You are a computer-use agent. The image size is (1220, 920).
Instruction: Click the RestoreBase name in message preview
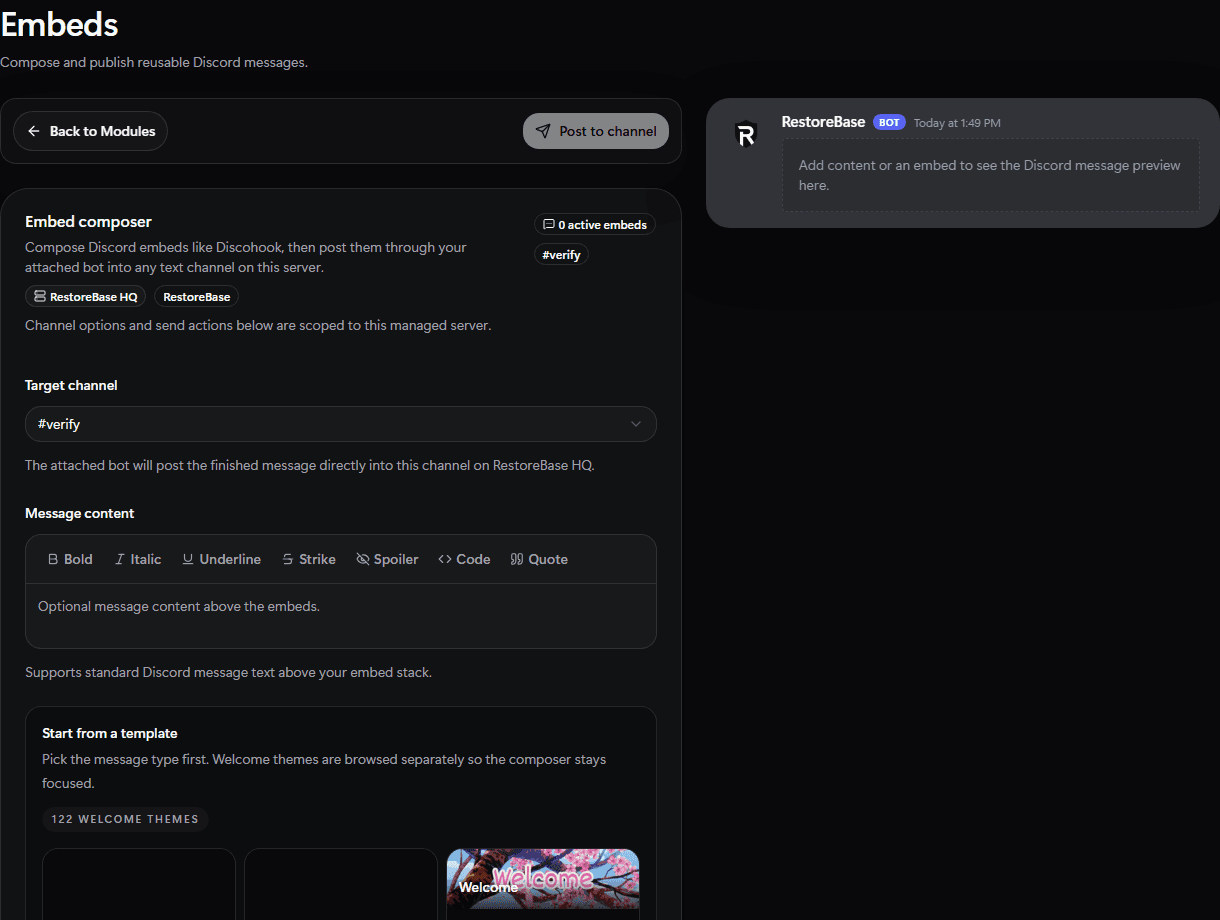[x=823, y=122]
